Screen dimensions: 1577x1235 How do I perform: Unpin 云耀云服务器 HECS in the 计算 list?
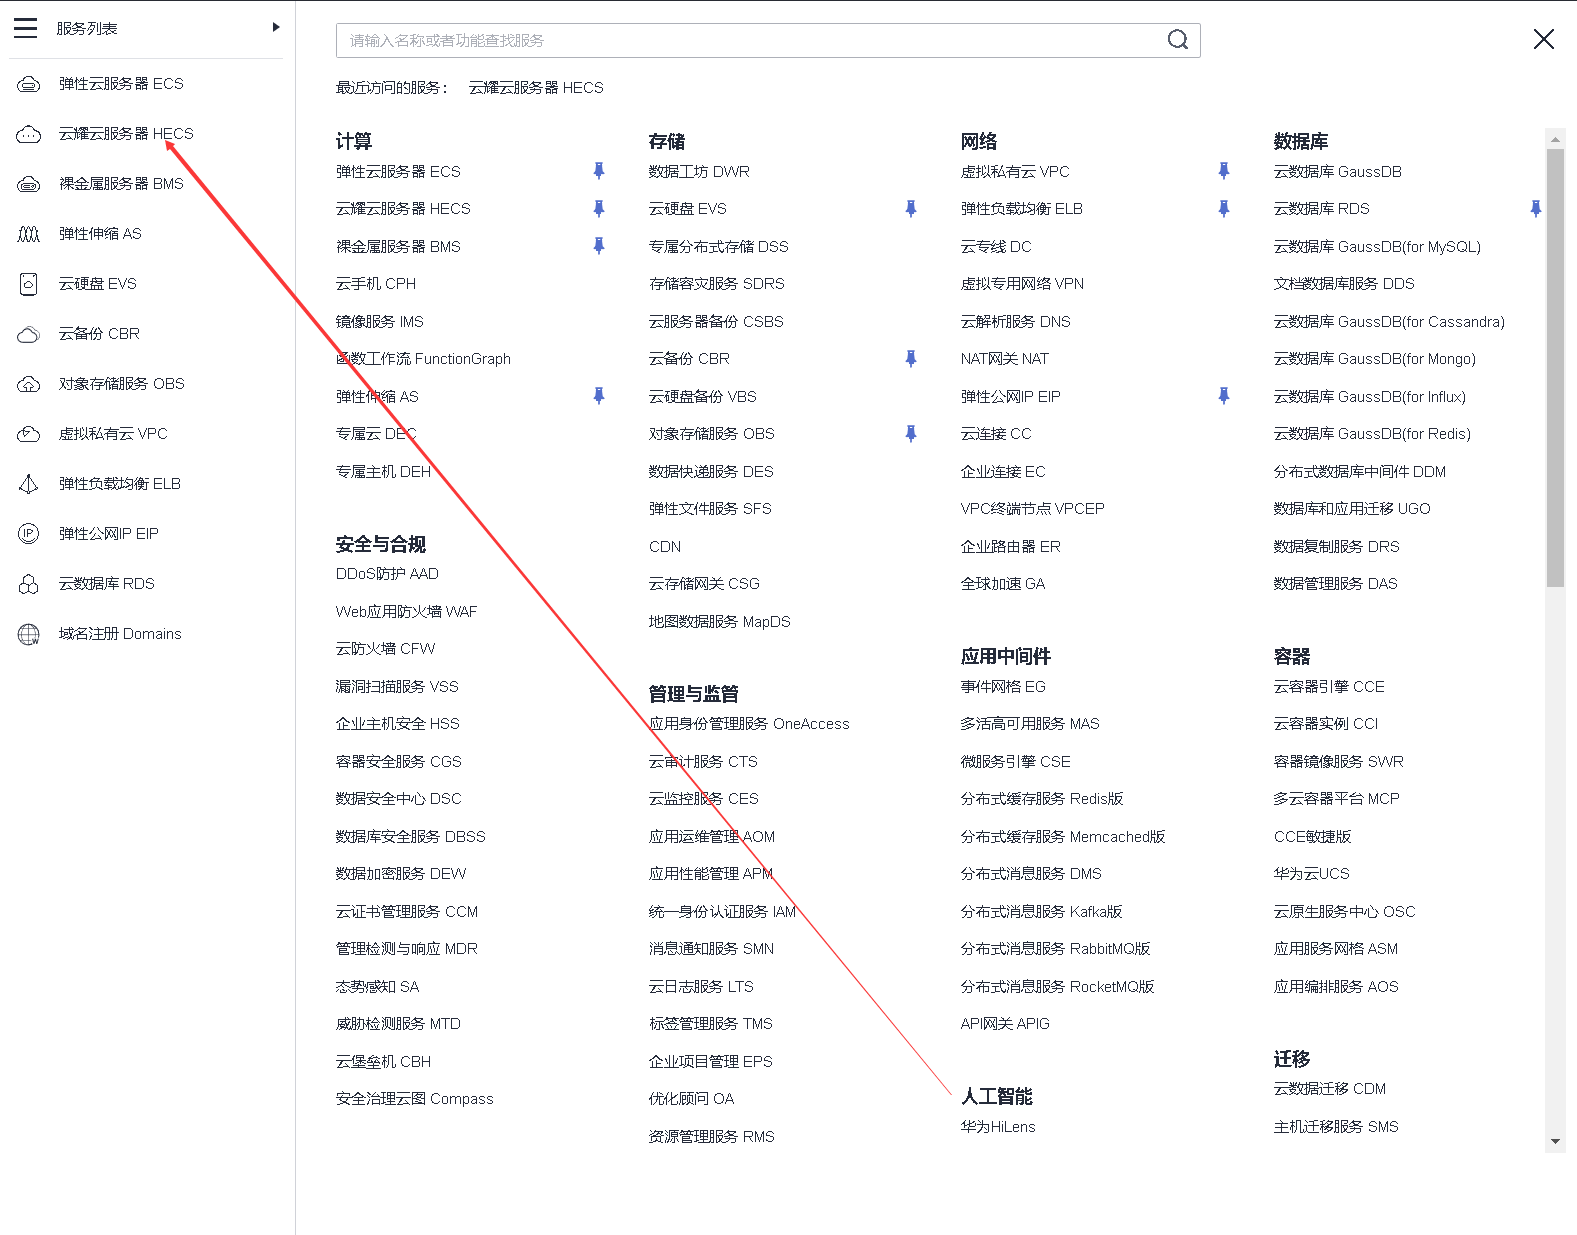click(x=599, y=209)
